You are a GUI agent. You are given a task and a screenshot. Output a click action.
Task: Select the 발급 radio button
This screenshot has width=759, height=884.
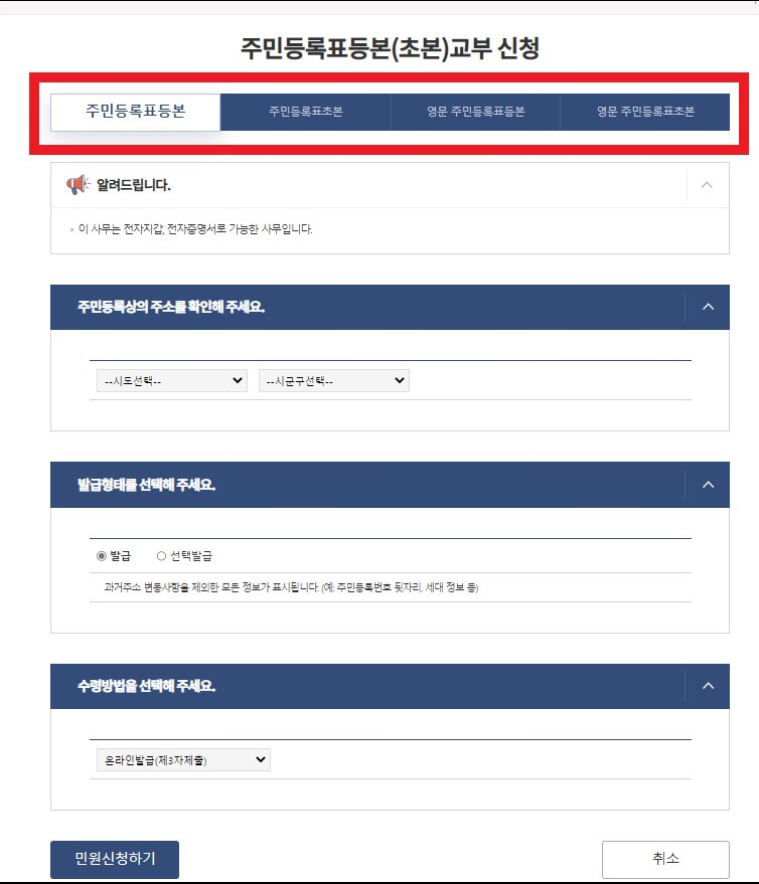coord(102,556)
